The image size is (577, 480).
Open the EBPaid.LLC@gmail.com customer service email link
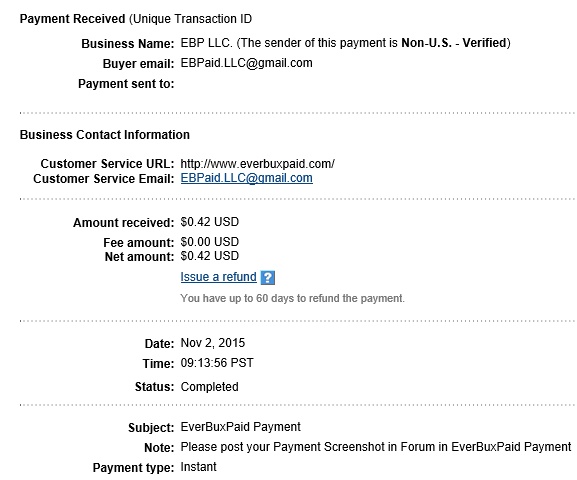tap(247, 178)
